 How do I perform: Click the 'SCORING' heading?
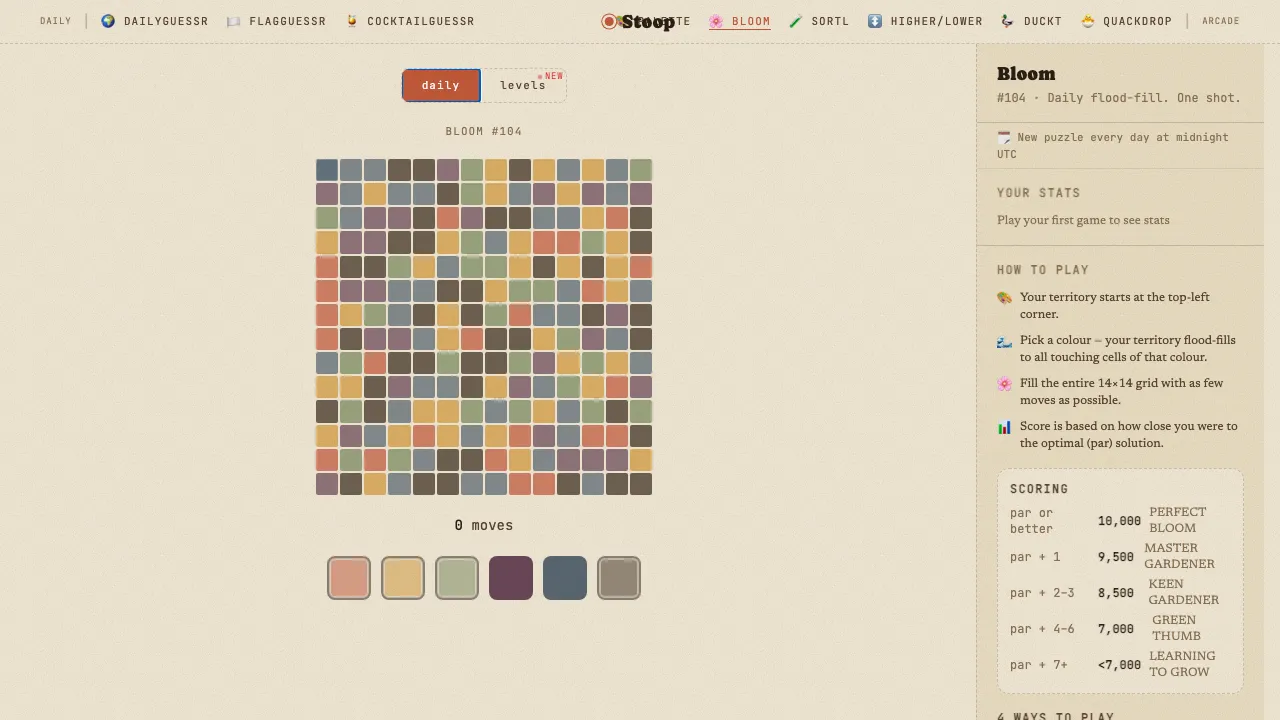click(x=1039, y=489)
